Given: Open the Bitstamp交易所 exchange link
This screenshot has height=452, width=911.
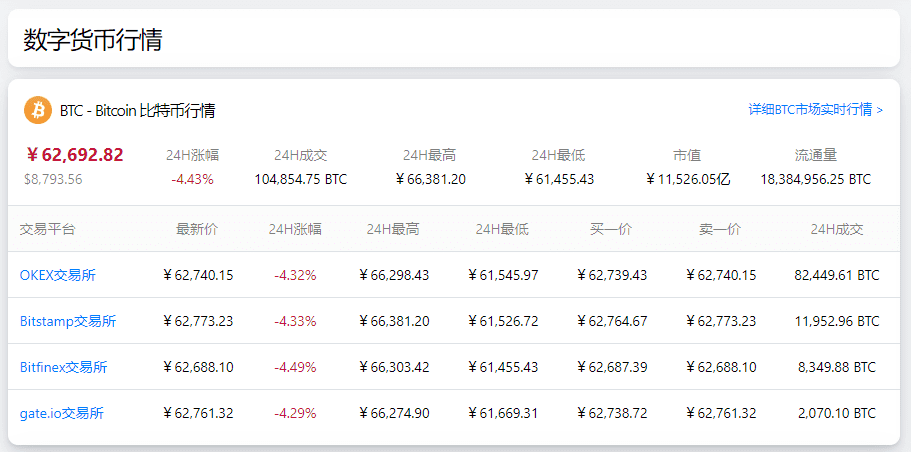Looking at the screenshot, I should 68,321.
